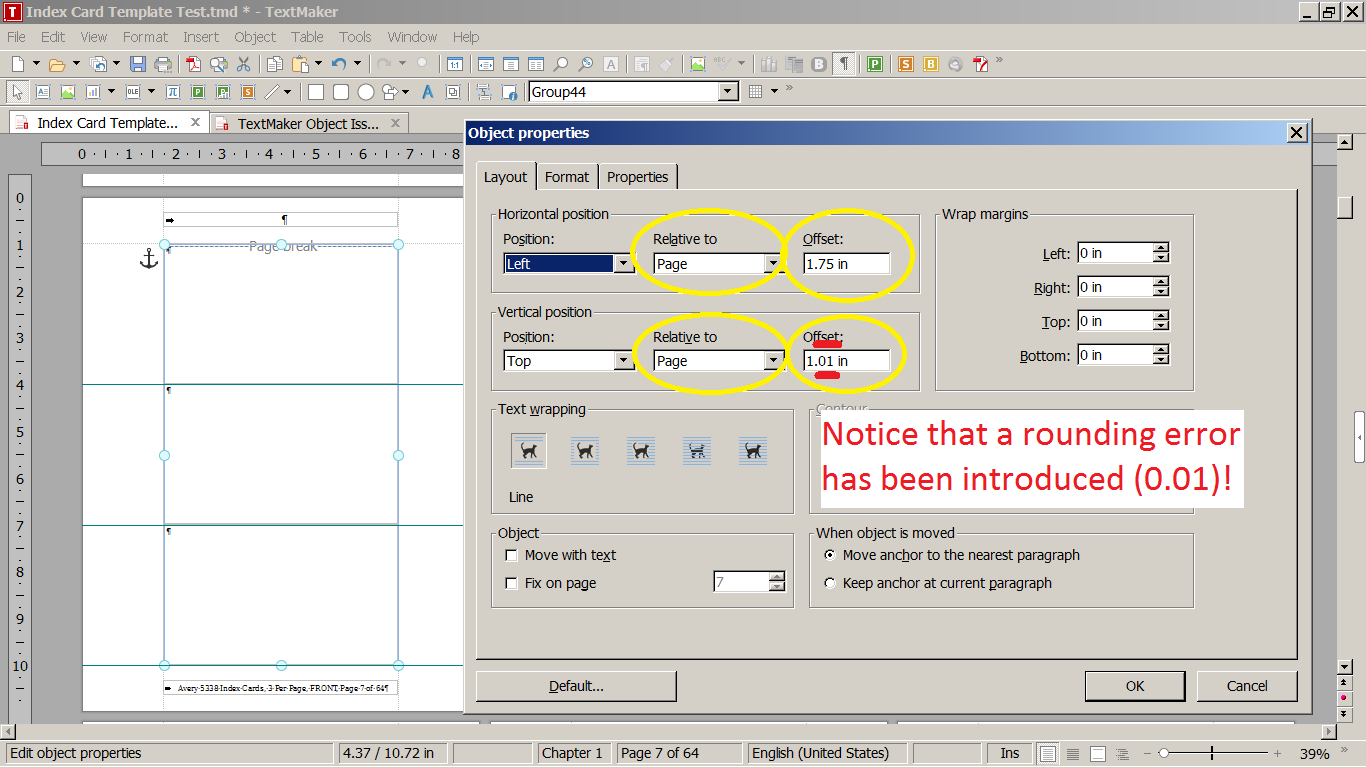Enable the Move with text checkbox
The height and width of the screenshot is (768, 1366).
click(x=512, y=555)
